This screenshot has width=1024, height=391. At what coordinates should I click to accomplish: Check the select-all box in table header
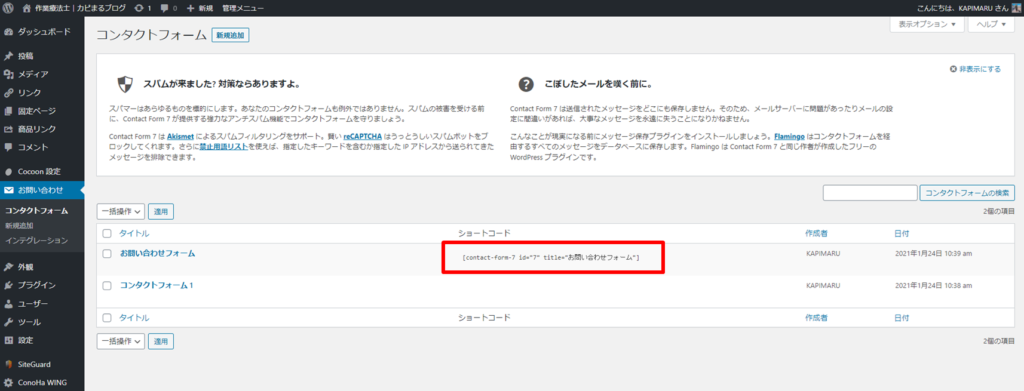pos(107,233)
